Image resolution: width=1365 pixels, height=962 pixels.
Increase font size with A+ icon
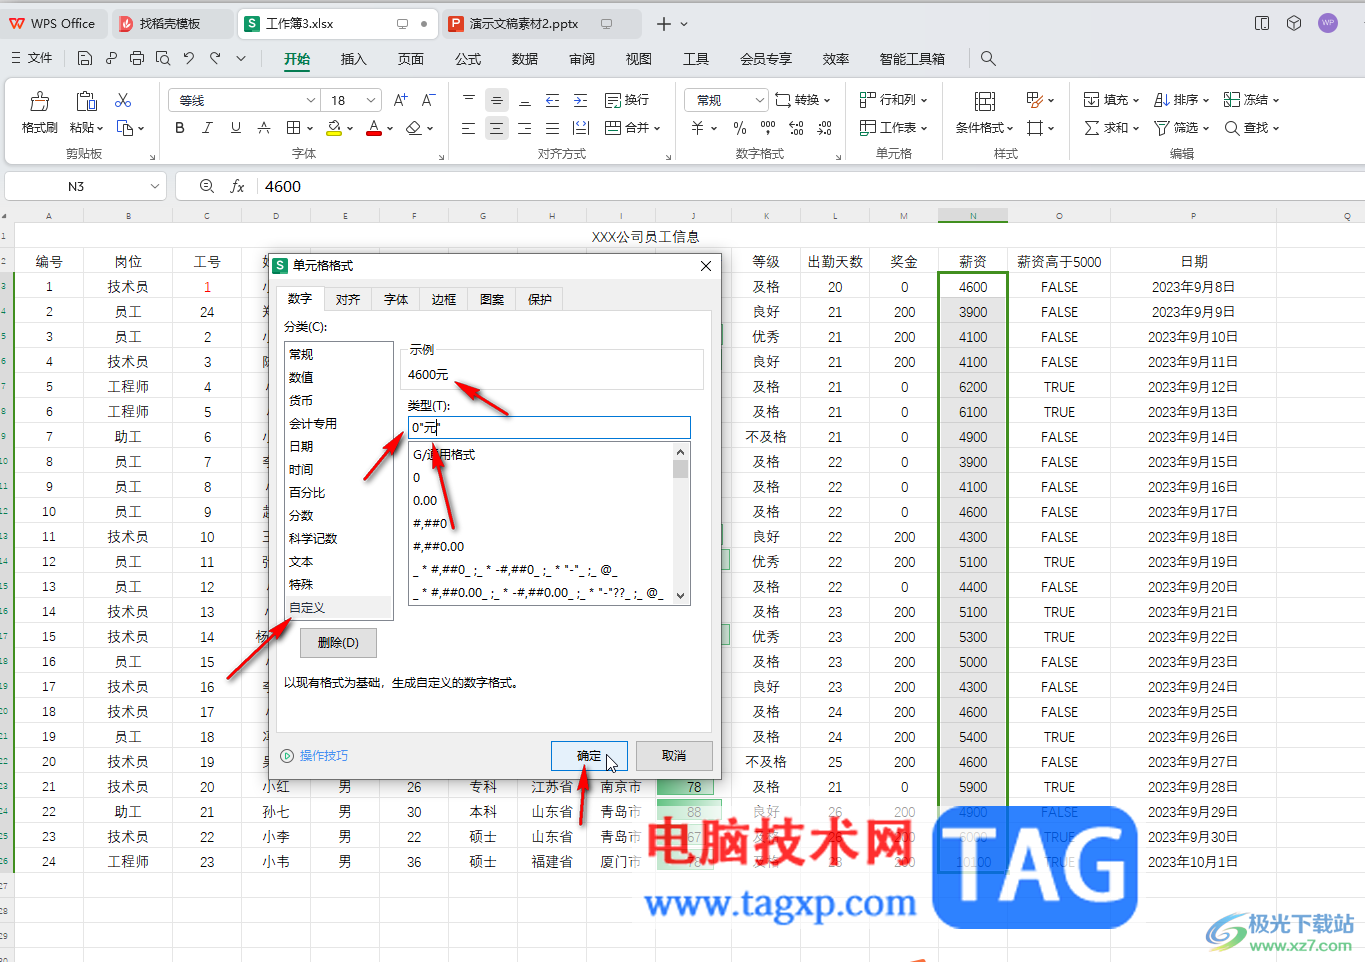click(x=400, y=100)
